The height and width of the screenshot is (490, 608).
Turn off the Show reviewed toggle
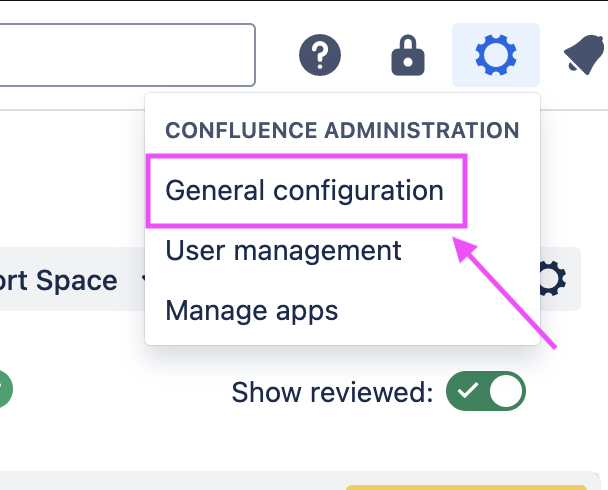[x=485, y=392]
